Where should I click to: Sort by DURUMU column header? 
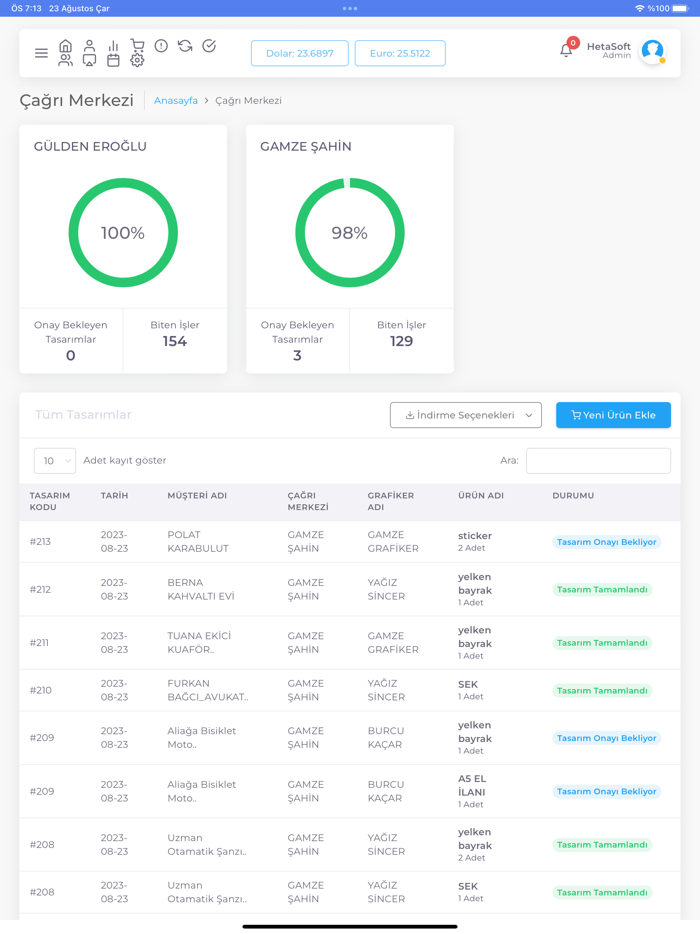pyautogui.click(x=573, y=495)
